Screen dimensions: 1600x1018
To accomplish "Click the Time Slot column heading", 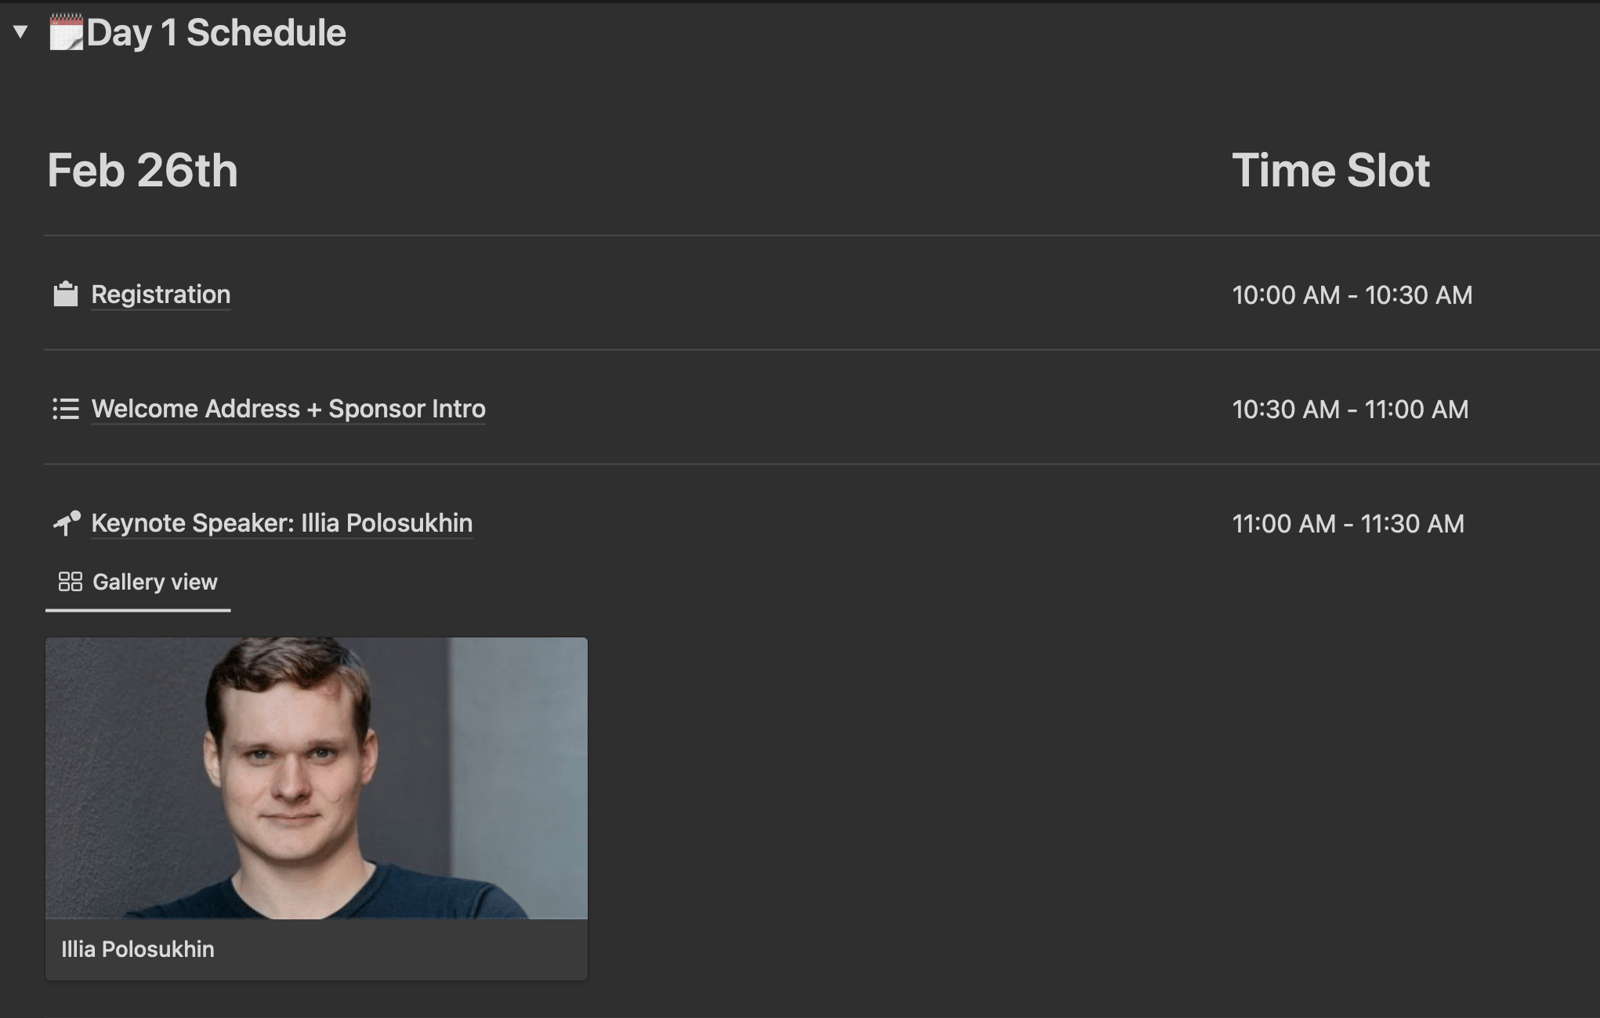I will [x=1330, y=171].
